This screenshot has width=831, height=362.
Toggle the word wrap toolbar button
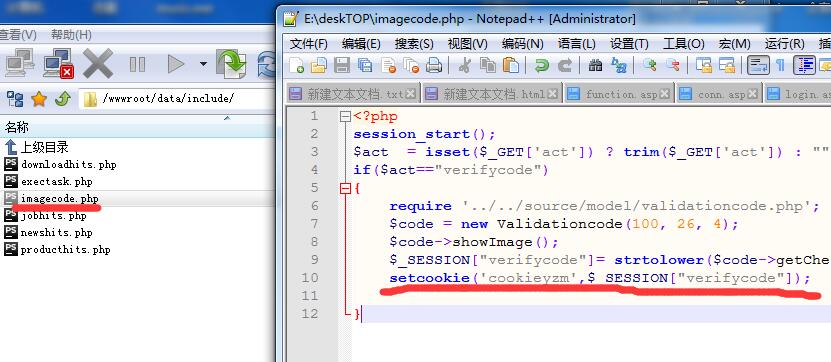click(x=758, y=65)
